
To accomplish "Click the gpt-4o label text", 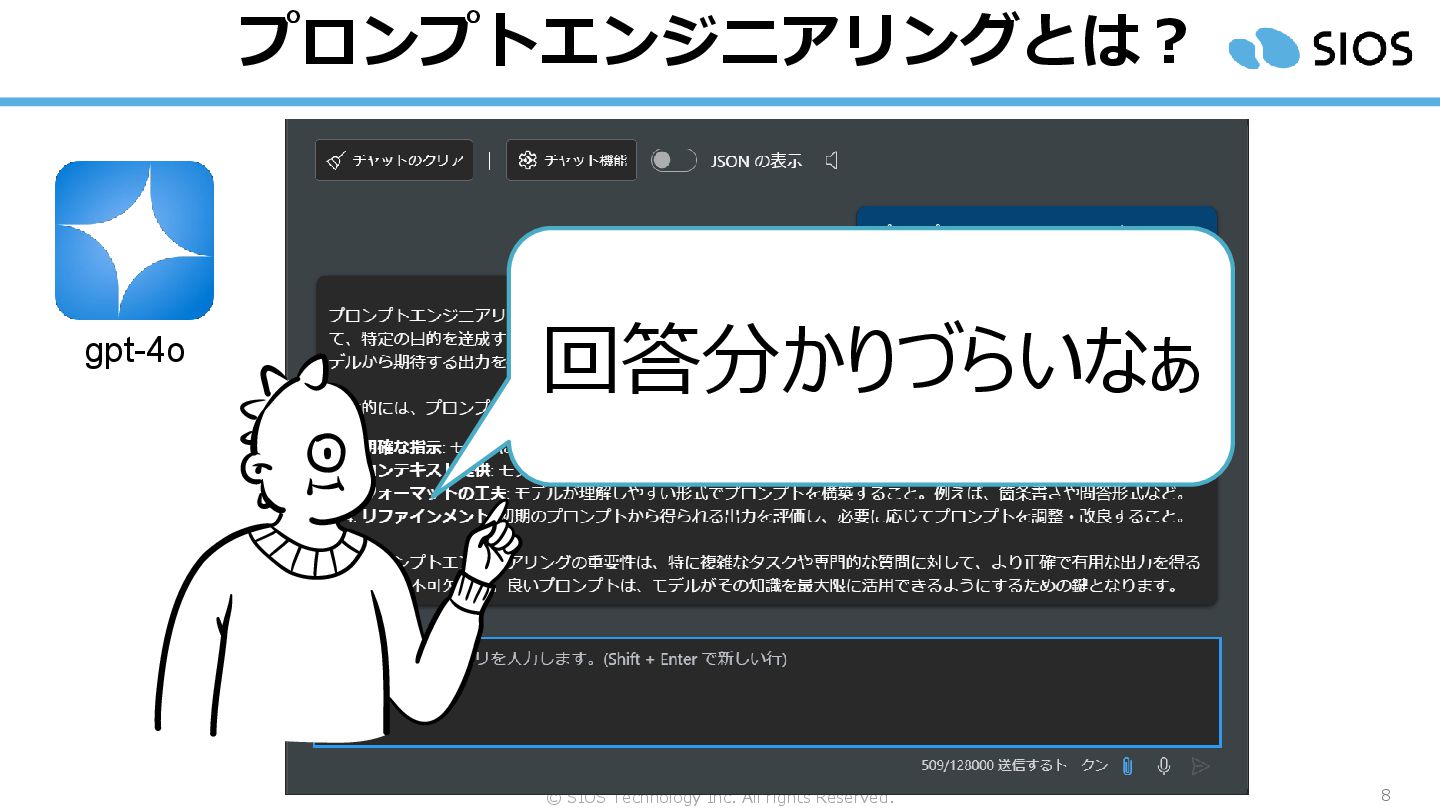I will point(135,352).
